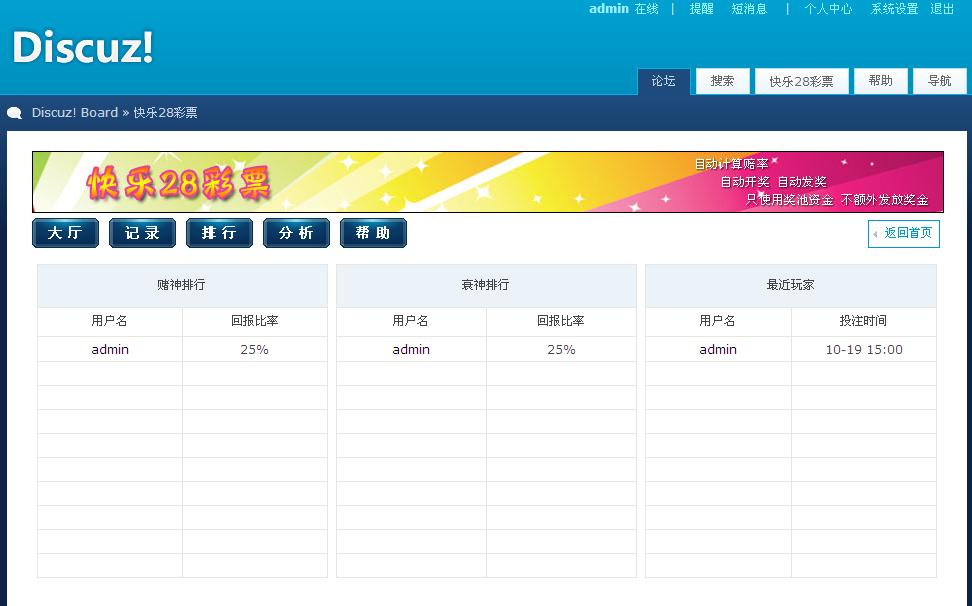Open 短消息 messages link
The image size is (972, 606).
[x=749, y=9]
